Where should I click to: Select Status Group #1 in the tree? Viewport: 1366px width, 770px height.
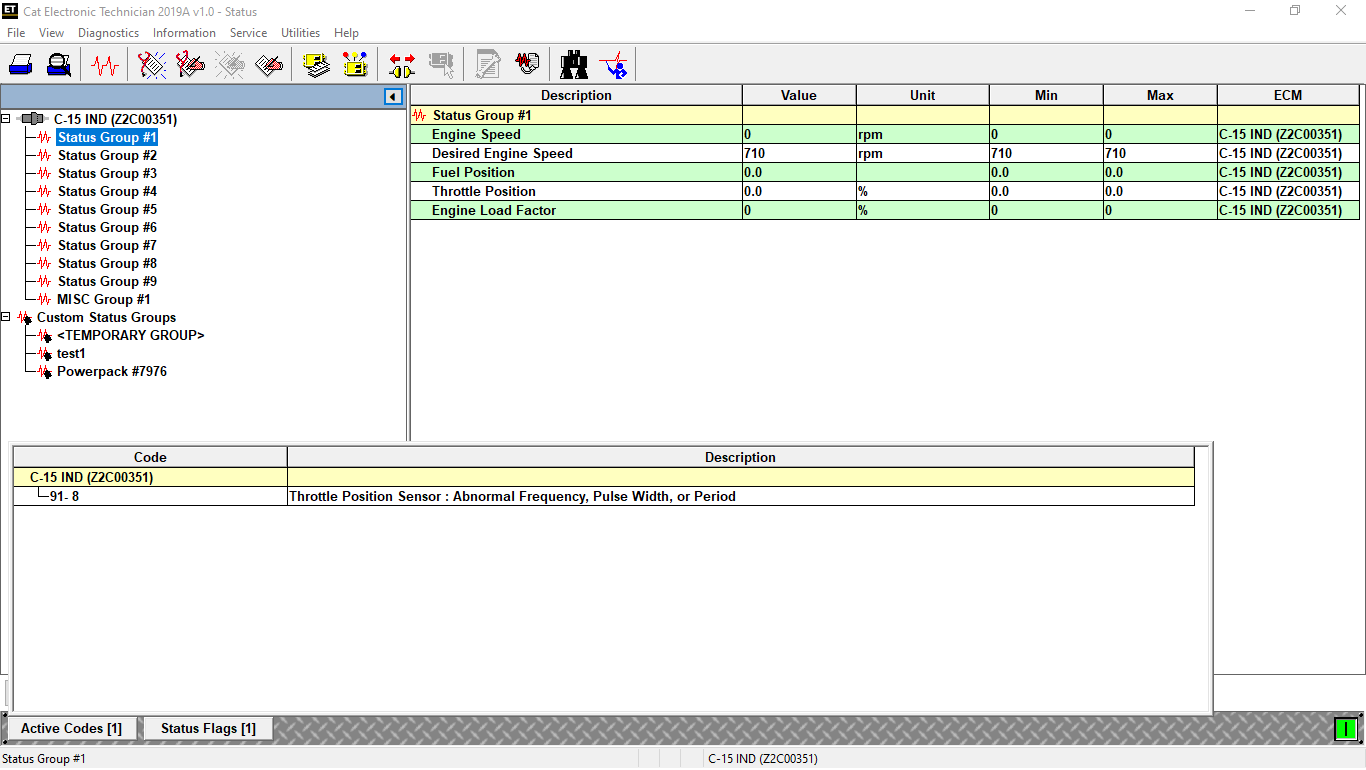[107, 137]
